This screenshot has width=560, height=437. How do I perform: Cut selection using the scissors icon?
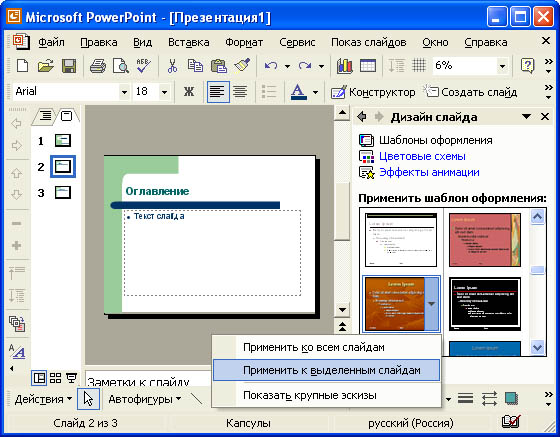pyautogui.click(x=172, y=66)
